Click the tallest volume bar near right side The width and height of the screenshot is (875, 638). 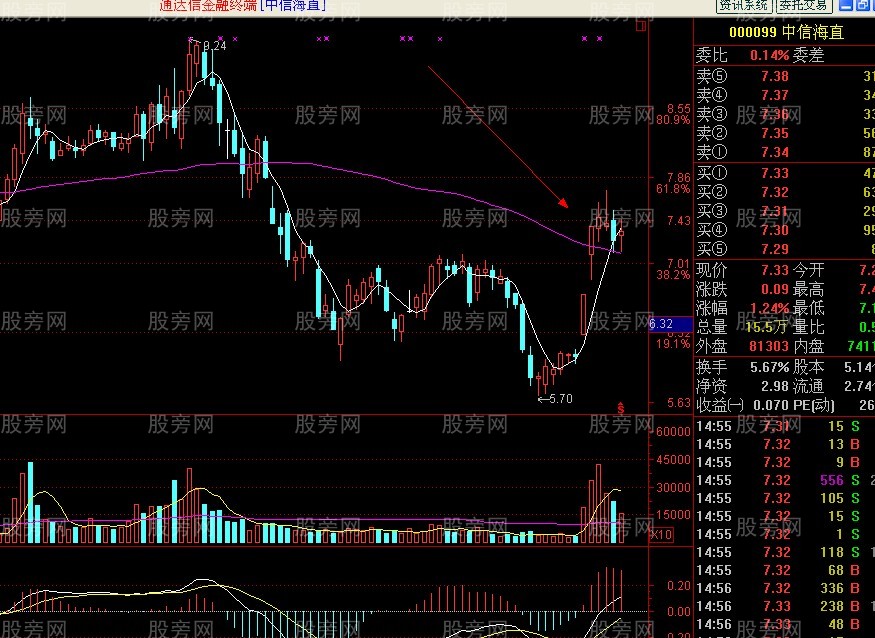(x=599, y=503)
